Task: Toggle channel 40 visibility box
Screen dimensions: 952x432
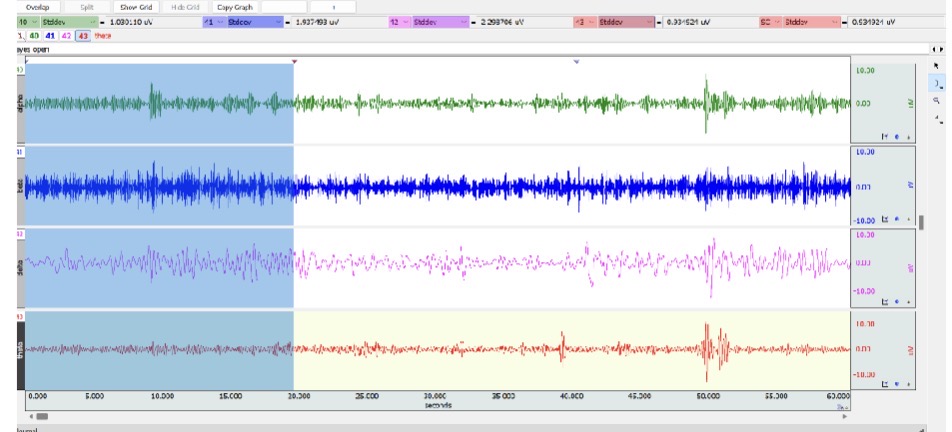Action: [35, 35]
